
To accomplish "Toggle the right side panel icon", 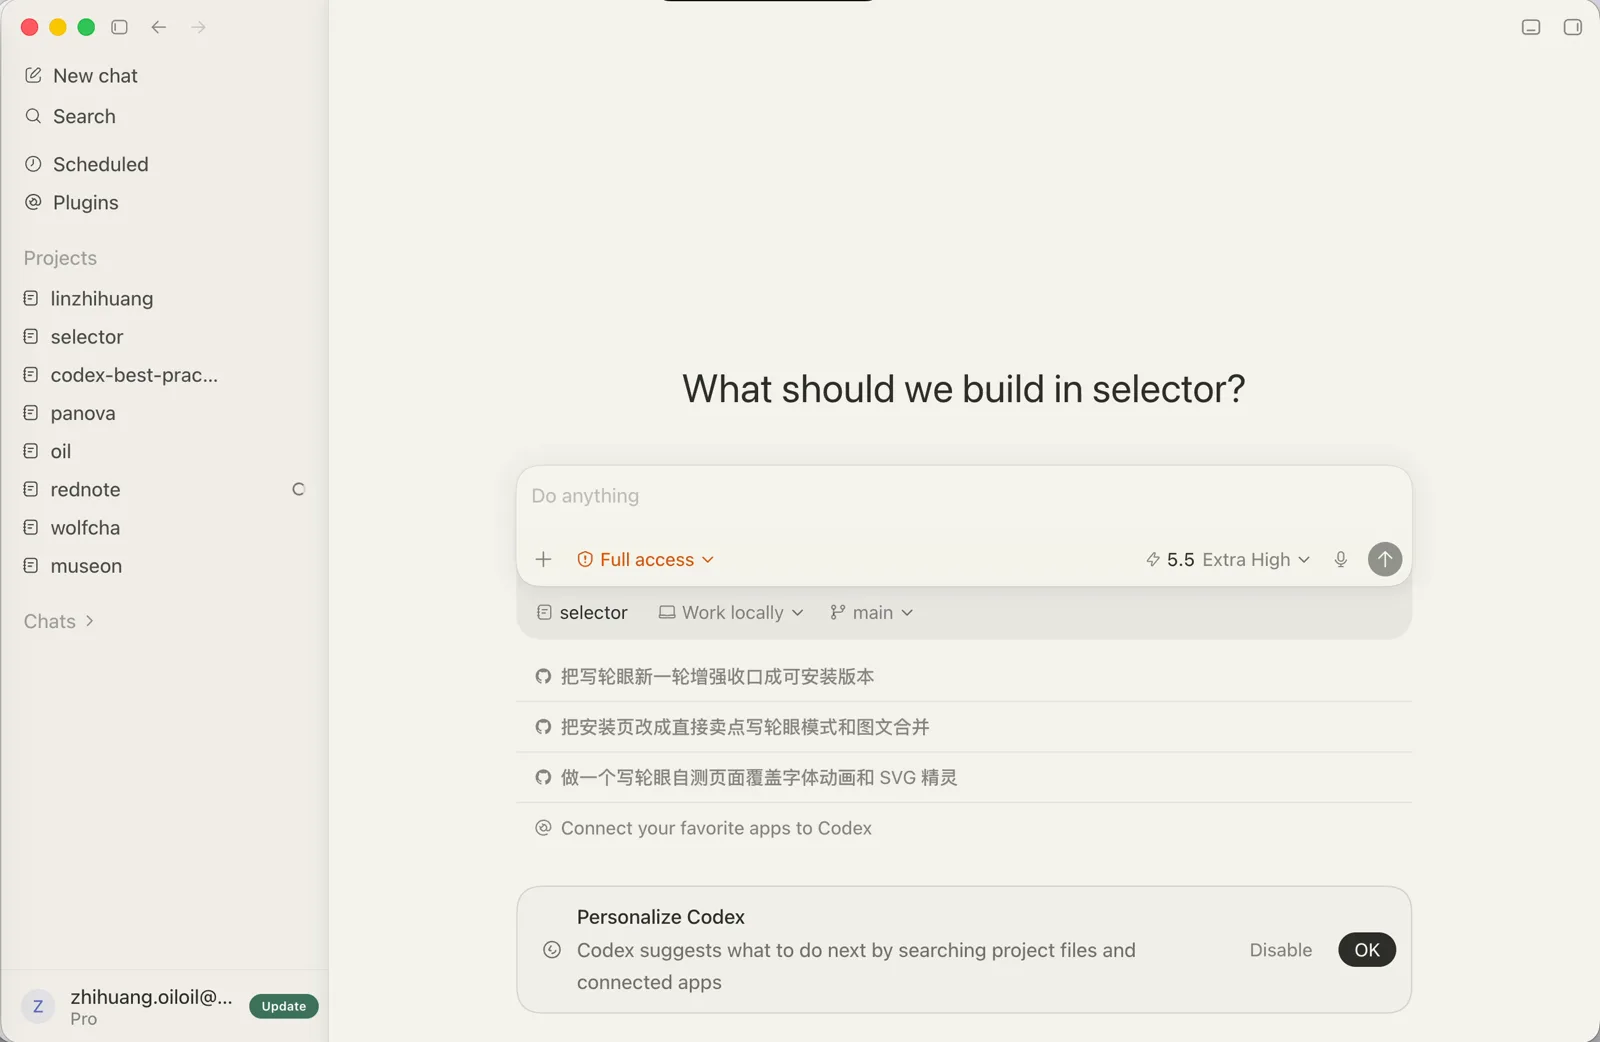I will coord(1573,27).
